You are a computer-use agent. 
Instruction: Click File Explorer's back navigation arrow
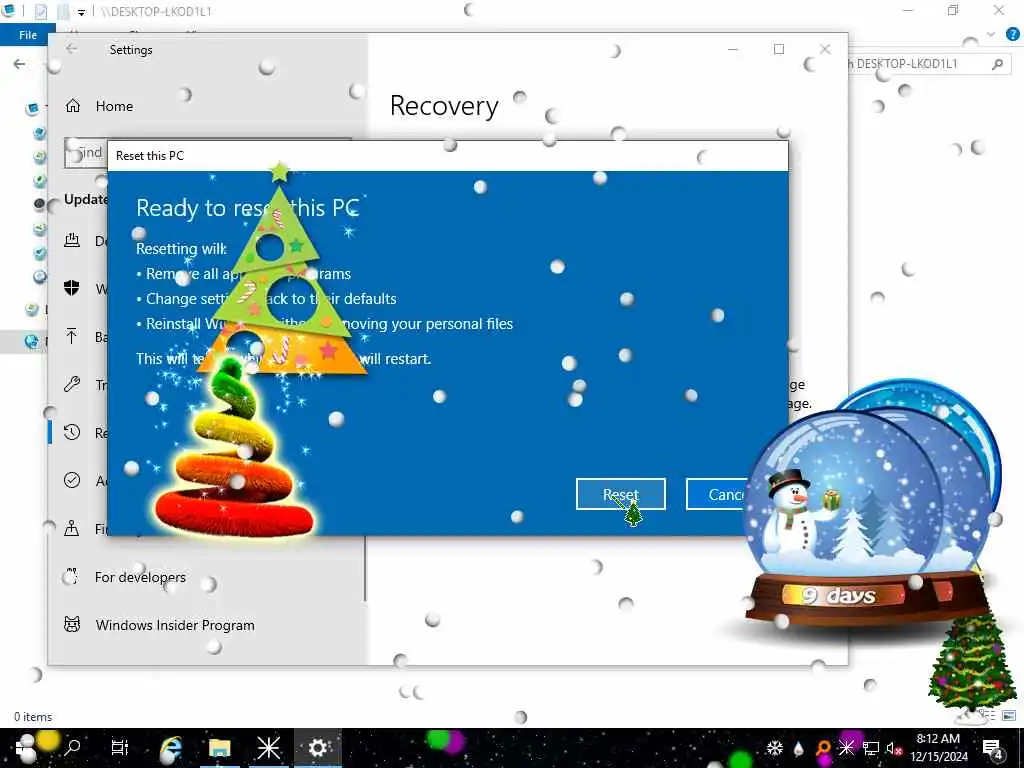click(x=20, y=64)
